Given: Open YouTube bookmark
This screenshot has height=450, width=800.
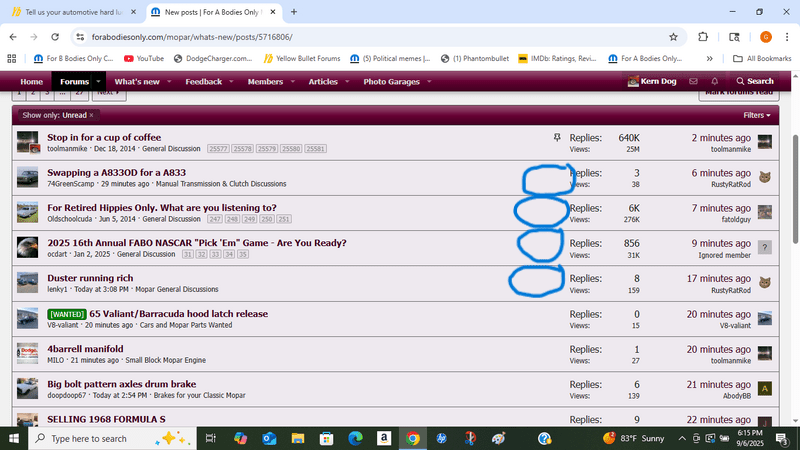Looking at the screenshot, I should point(144,59).
